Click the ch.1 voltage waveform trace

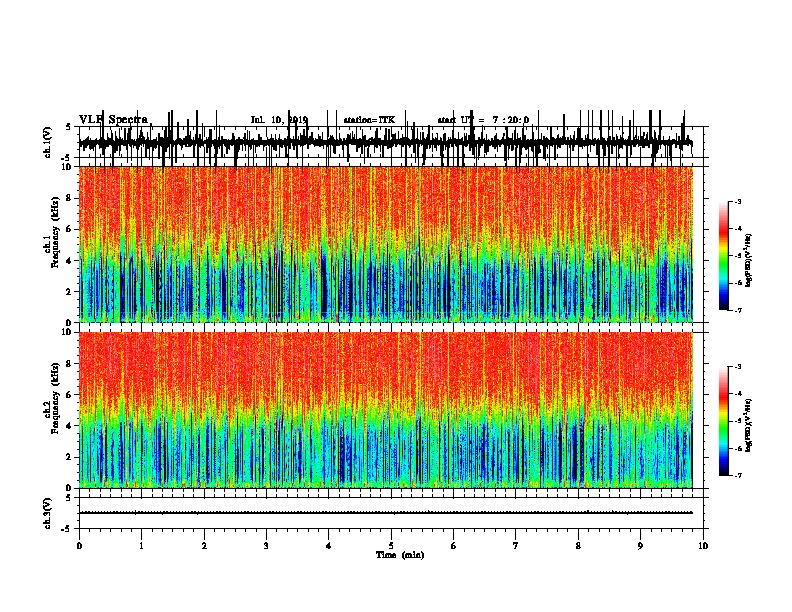coord(385,143)
